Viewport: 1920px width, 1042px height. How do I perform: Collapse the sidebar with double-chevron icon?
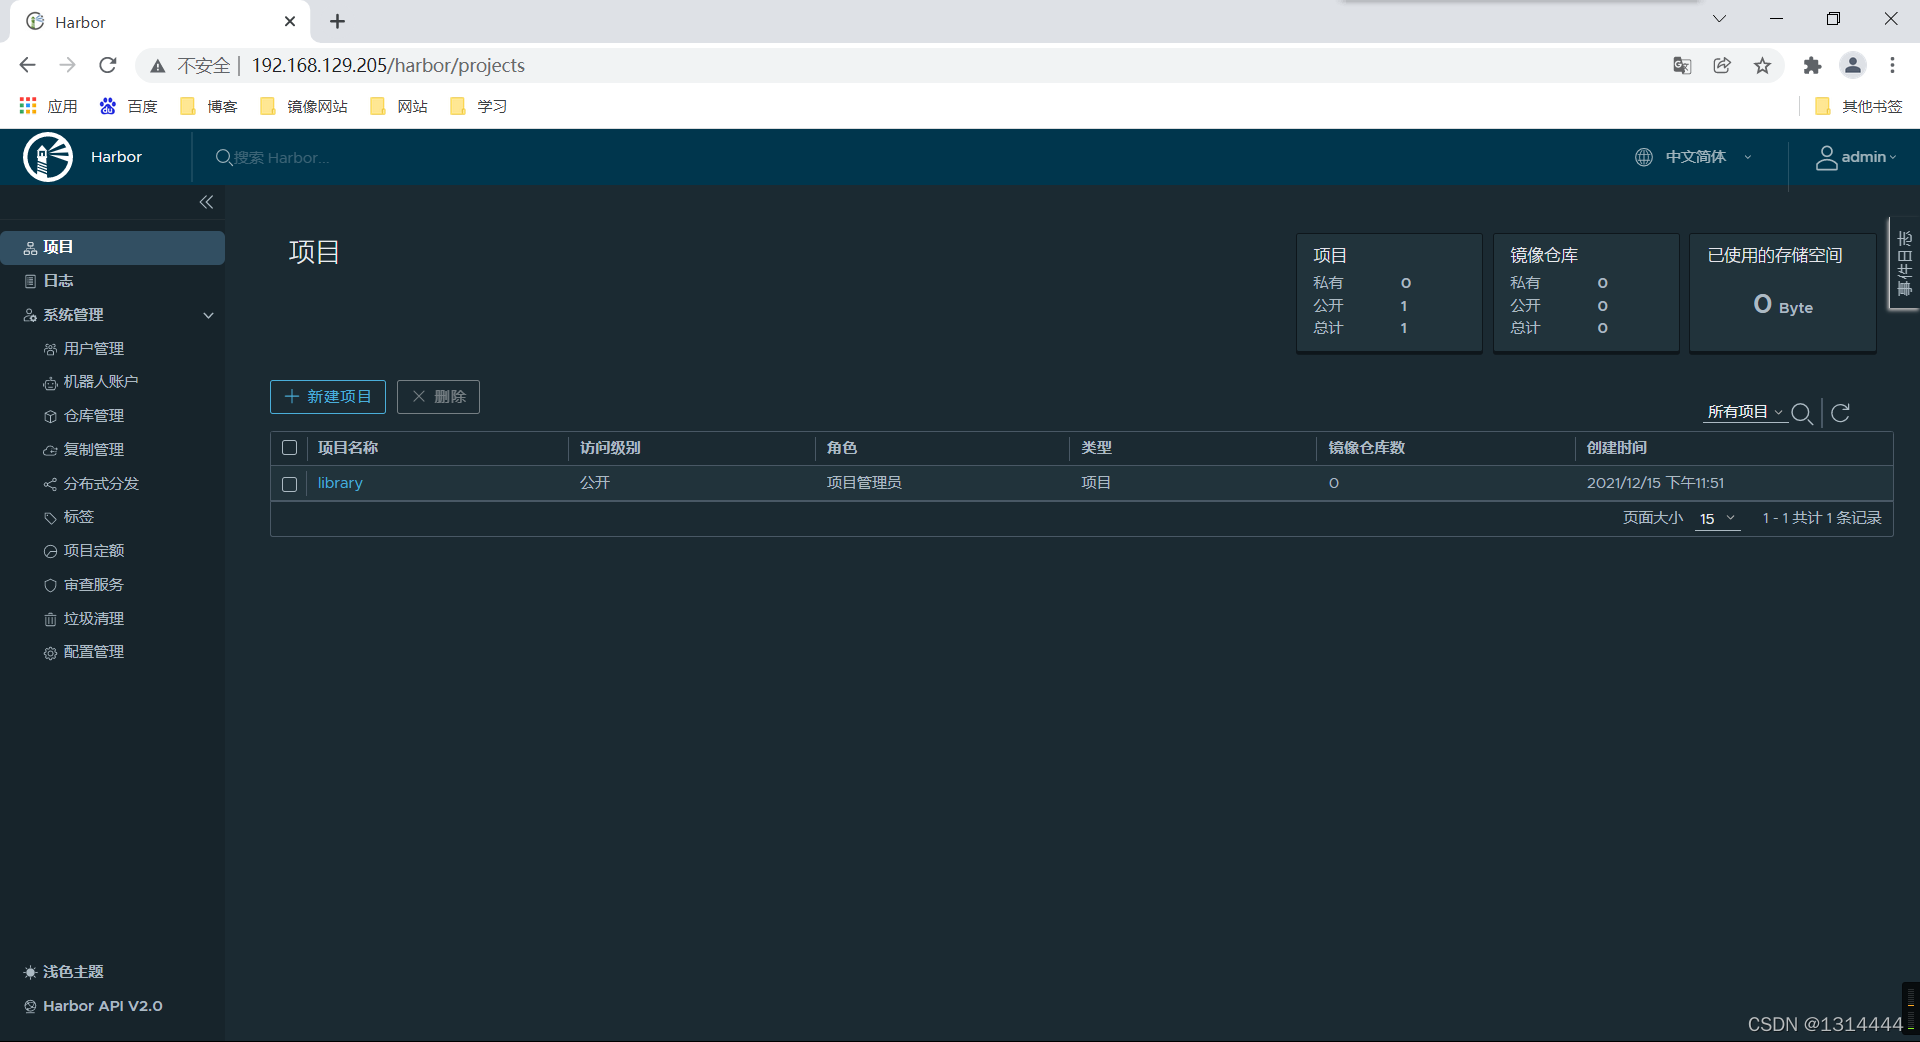(x=206, y=202)
